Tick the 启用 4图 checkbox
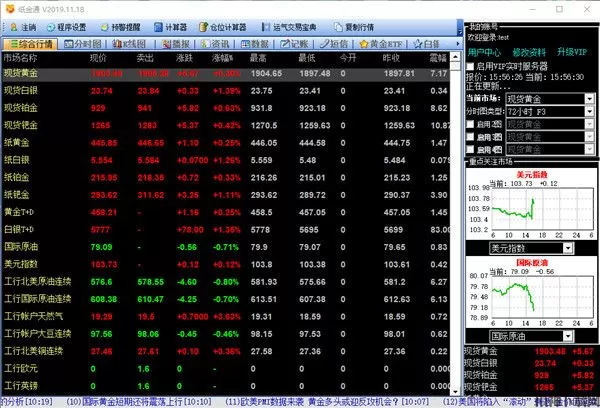The height and width of the screenshot is (408, 600). pyautogui.click(x=470, y=149)
